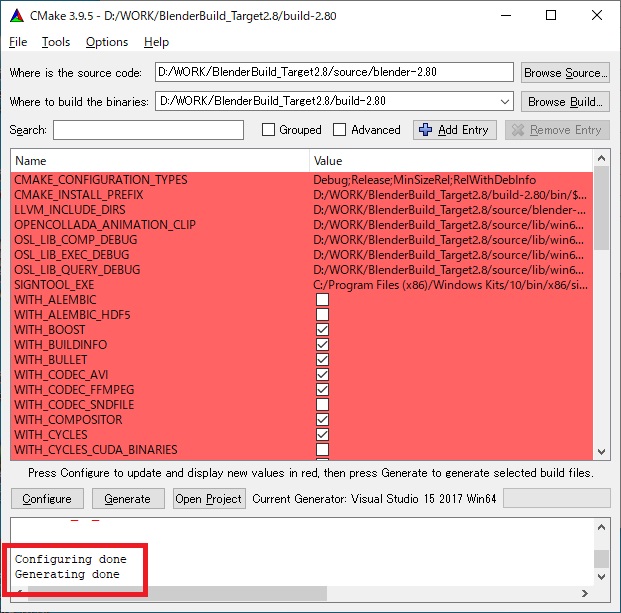621x613 pixels.
Task: Click the Value column header
Action: 451,161
